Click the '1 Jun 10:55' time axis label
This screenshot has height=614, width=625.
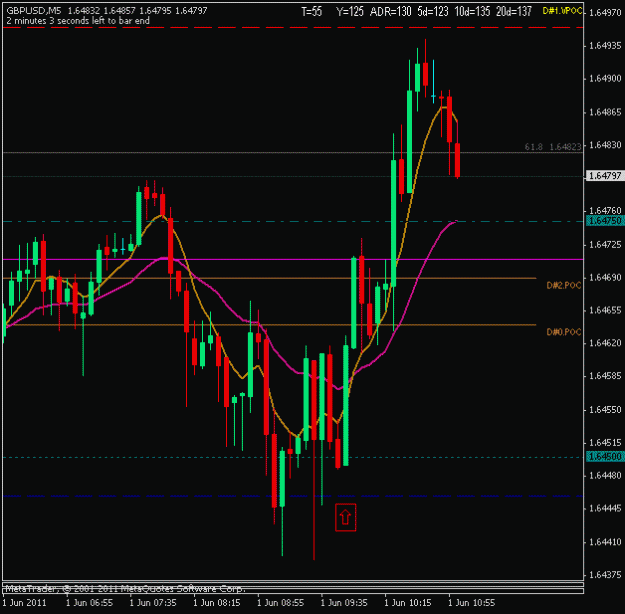pyautogui.click(x=472, y=602)
